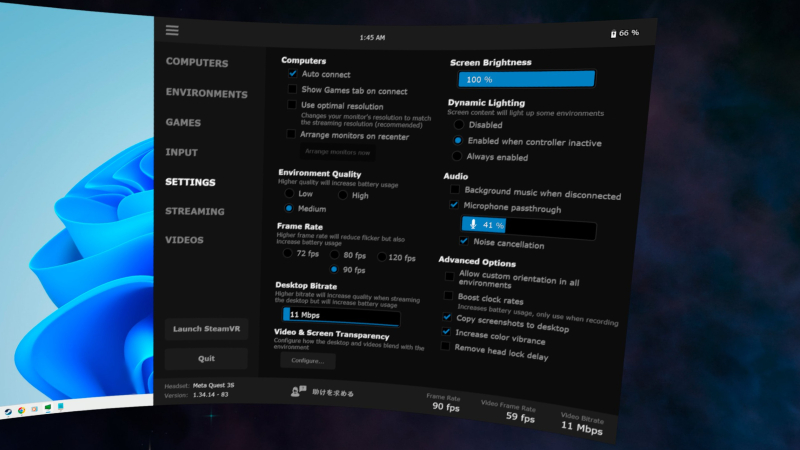800x450 pixels.
Task: Switch to the Streaming tab
Action: (195, 211)
